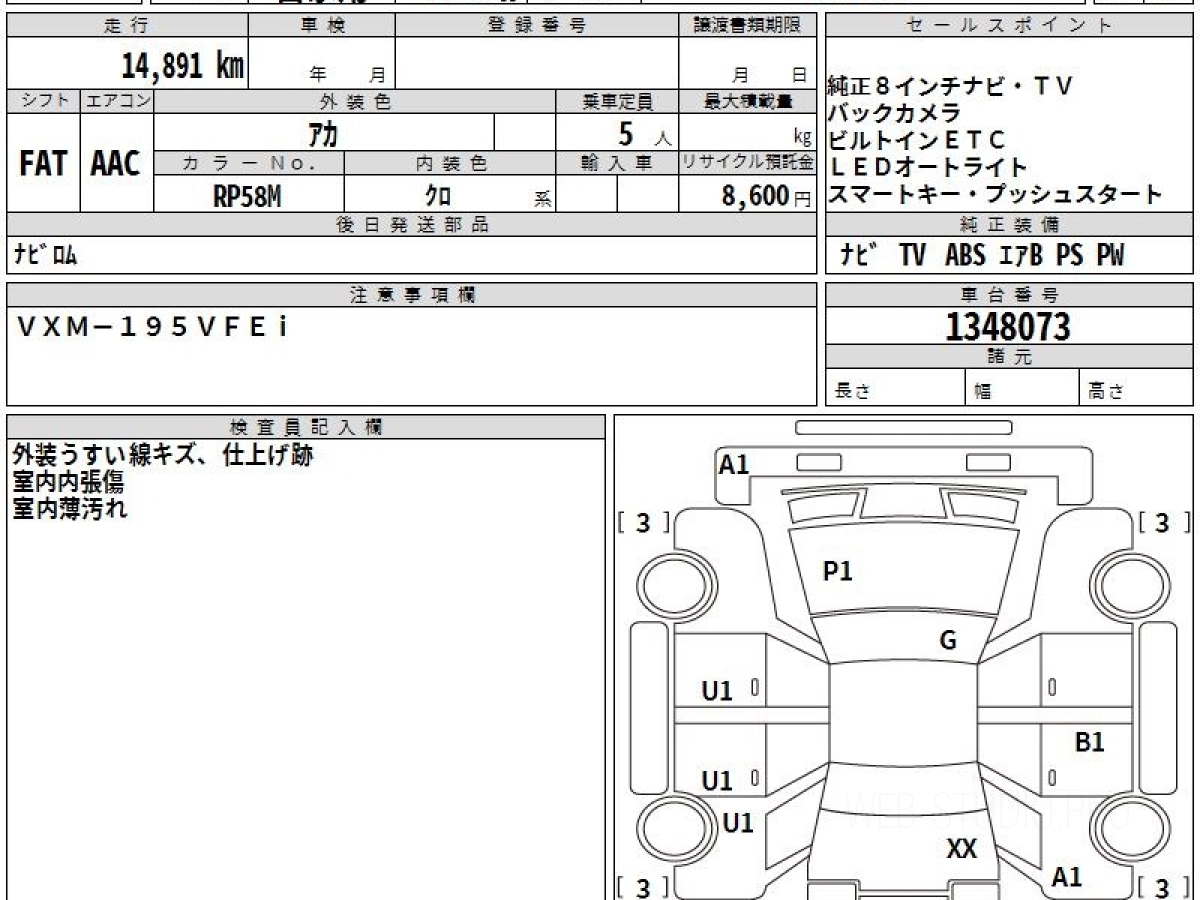Select sales point バックカメラ
Image resolution: width=1200 pixels, height=900 pixels.
pos(894,113)
